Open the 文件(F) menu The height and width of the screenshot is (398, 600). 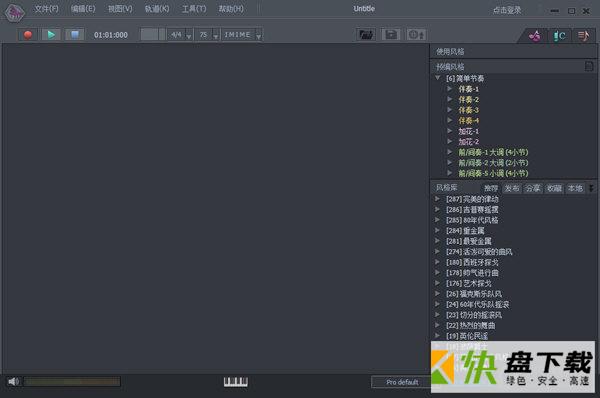[x=46, y=9]
